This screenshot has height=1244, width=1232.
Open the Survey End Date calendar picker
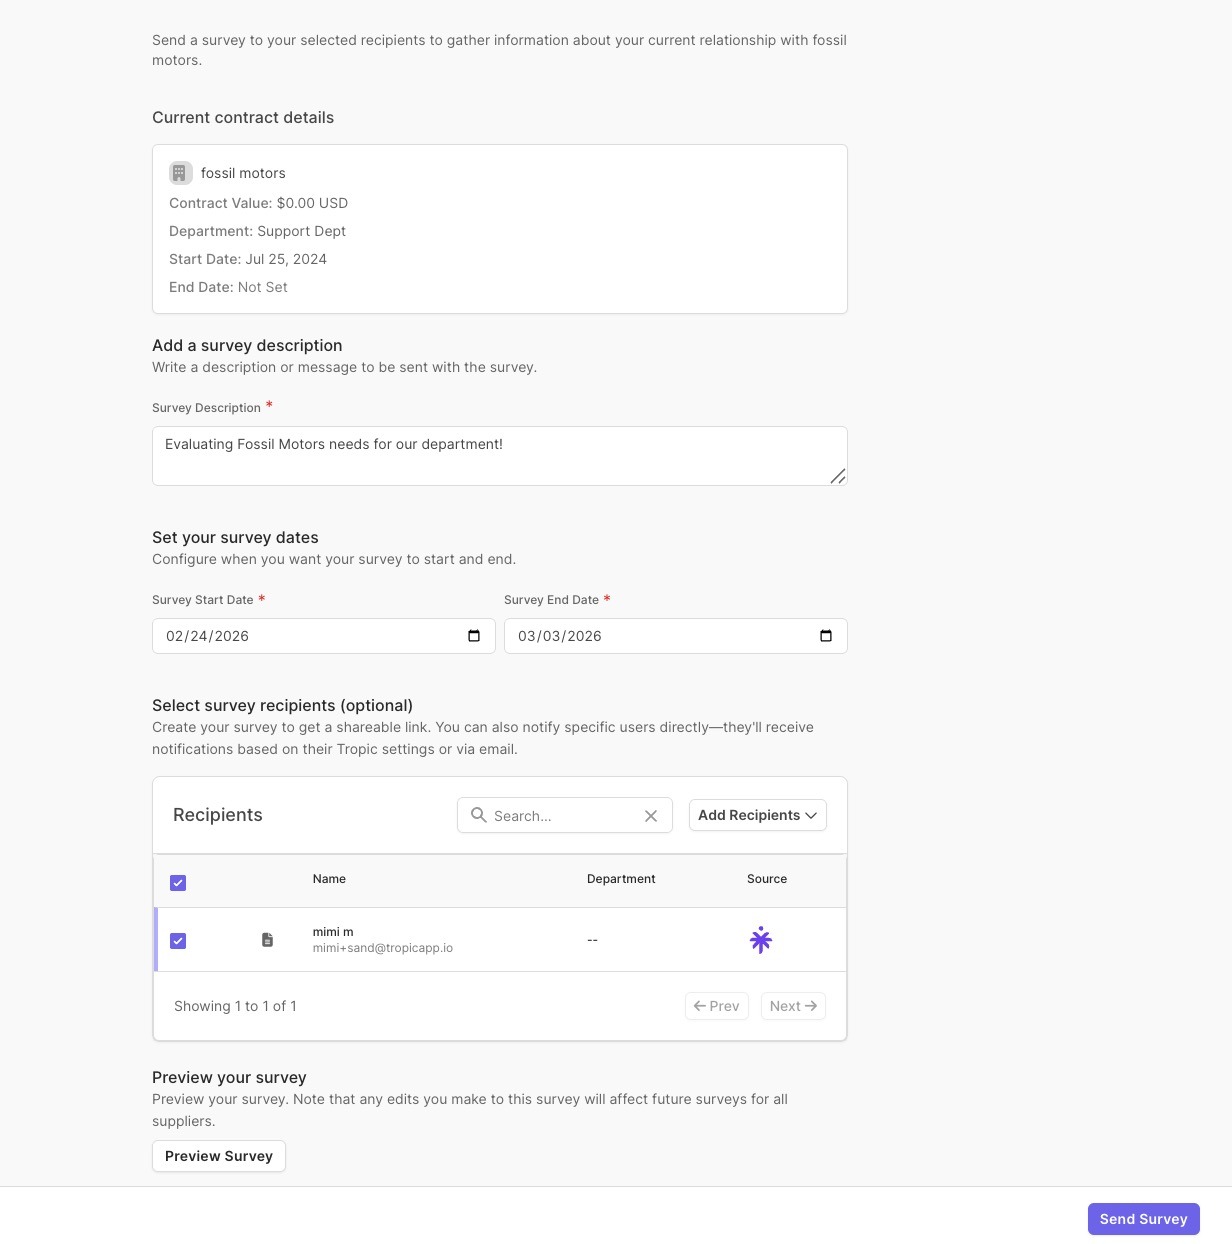click(826, 636)
